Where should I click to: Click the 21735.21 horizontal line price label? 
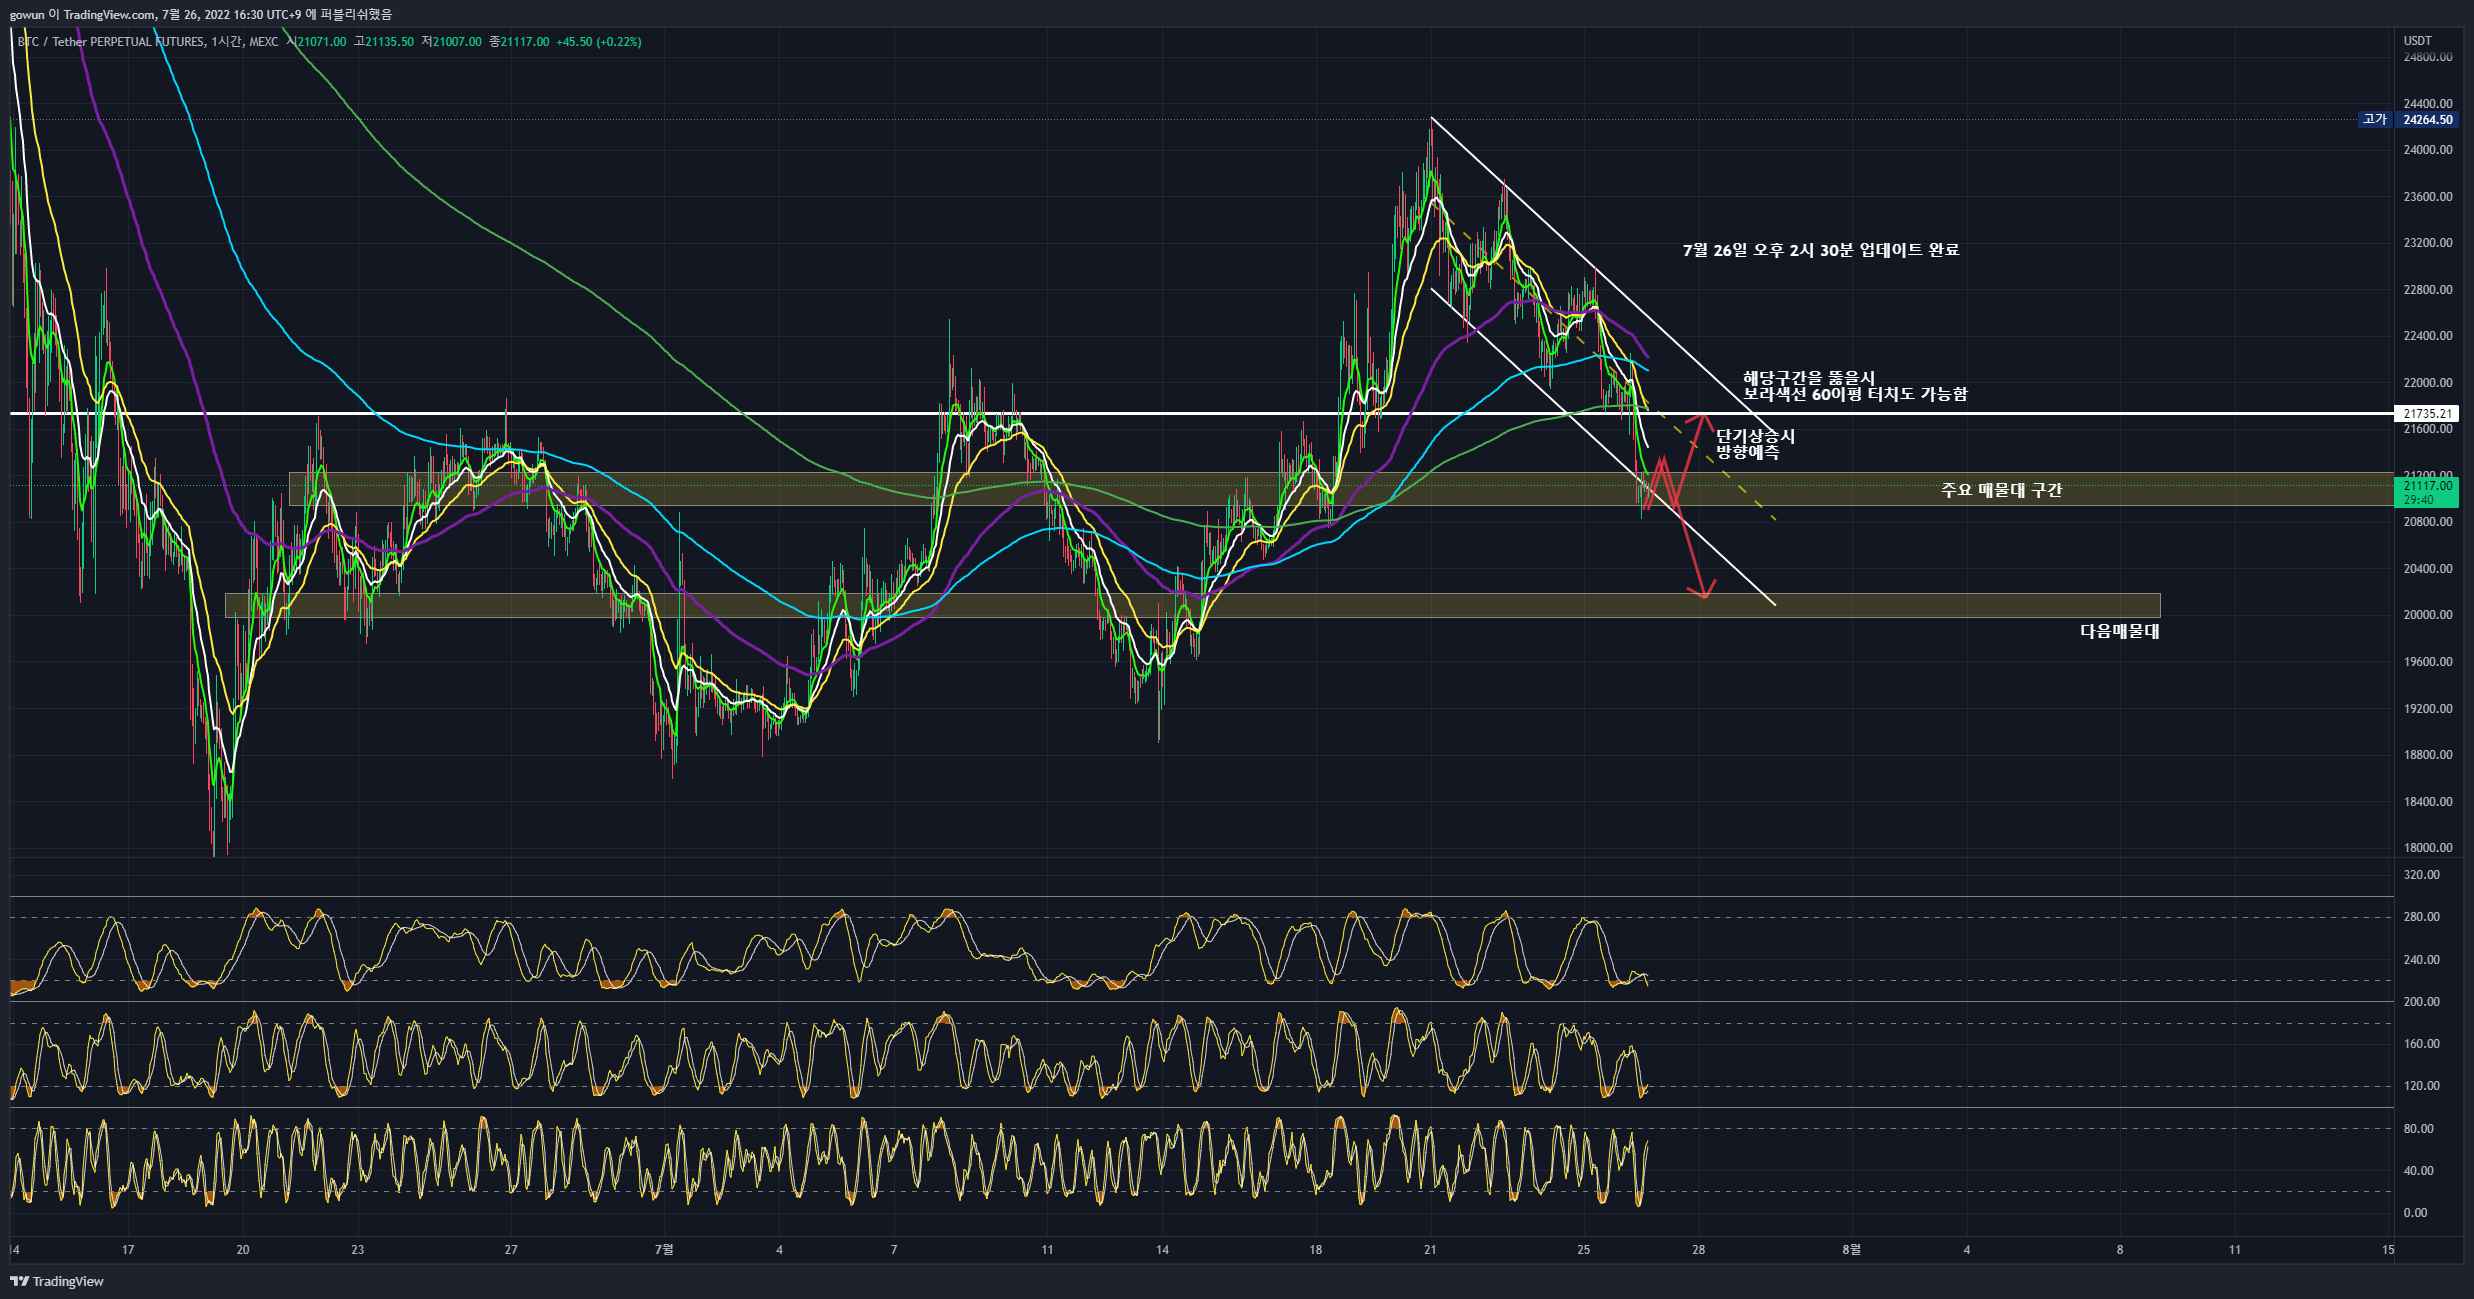click(2428, 413)
